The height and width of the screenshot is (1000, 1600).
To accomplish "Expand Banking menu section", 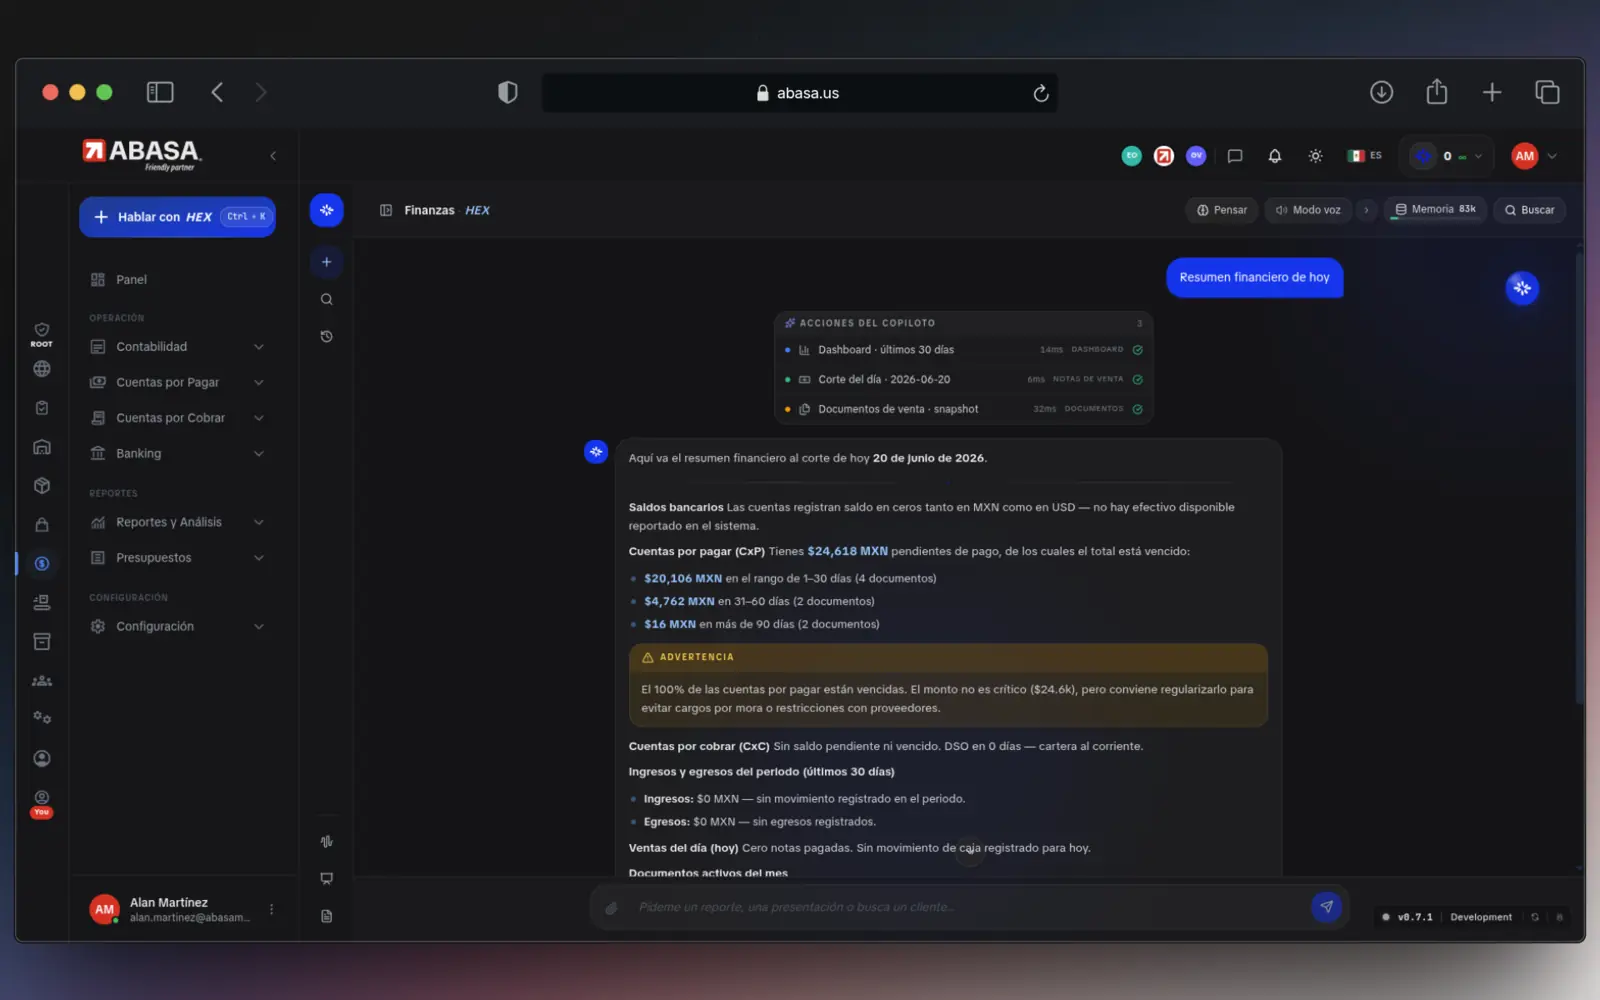I will tap(178, 454).
